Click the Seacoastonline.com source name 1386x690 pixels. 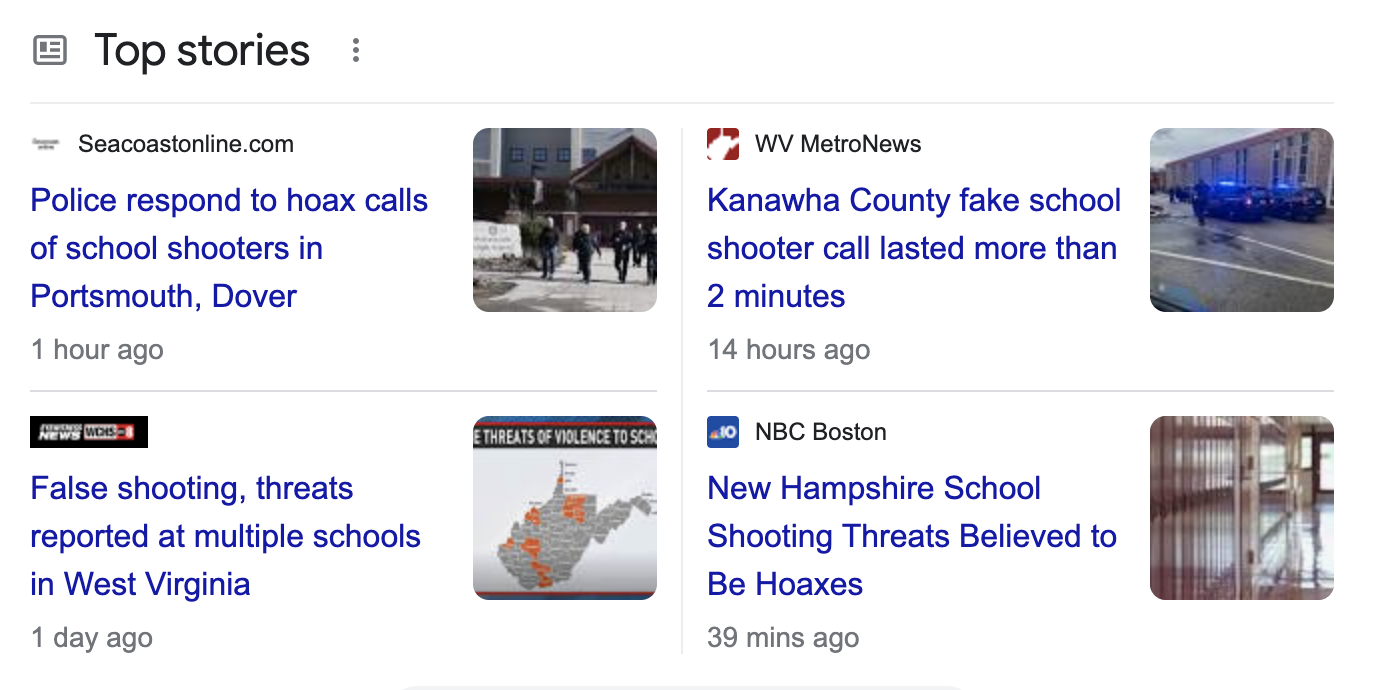coord(186,144)
